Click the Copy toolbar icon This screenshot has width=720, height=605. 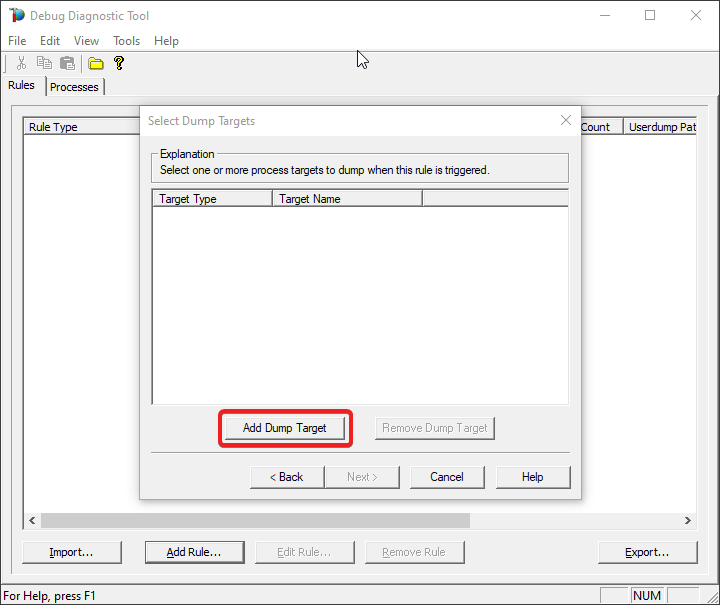(x=45, y=63)
